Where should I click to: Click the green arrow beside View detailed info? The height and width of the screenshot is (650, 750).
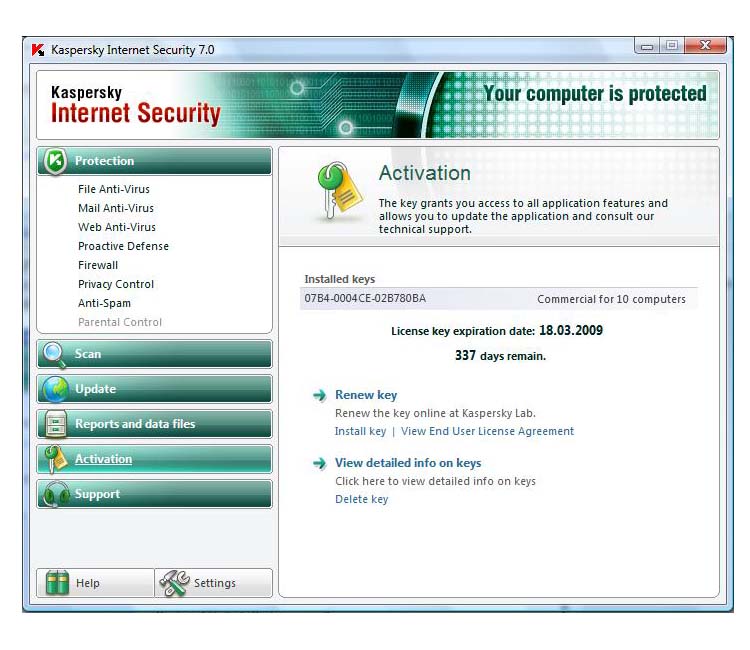coord(320,463)
